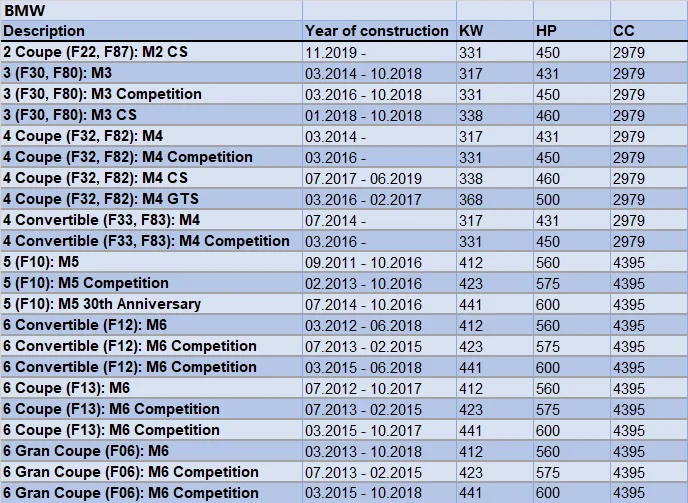Image resolution: width=688 pixels, height=503 pixels.
Task: Click KW value 317 in 4 Coupe M4 row
Action: click(494, 136)
